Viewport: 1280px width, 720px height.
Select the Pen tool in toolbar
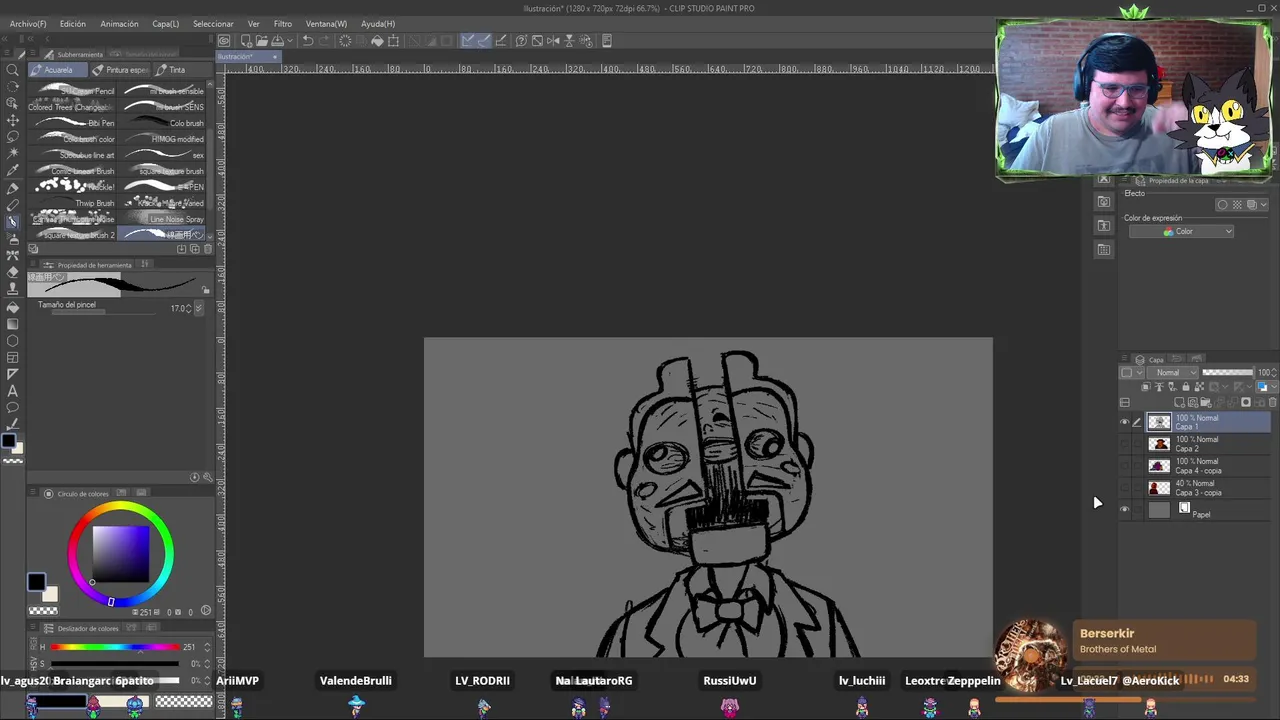[x=13, y=189]
